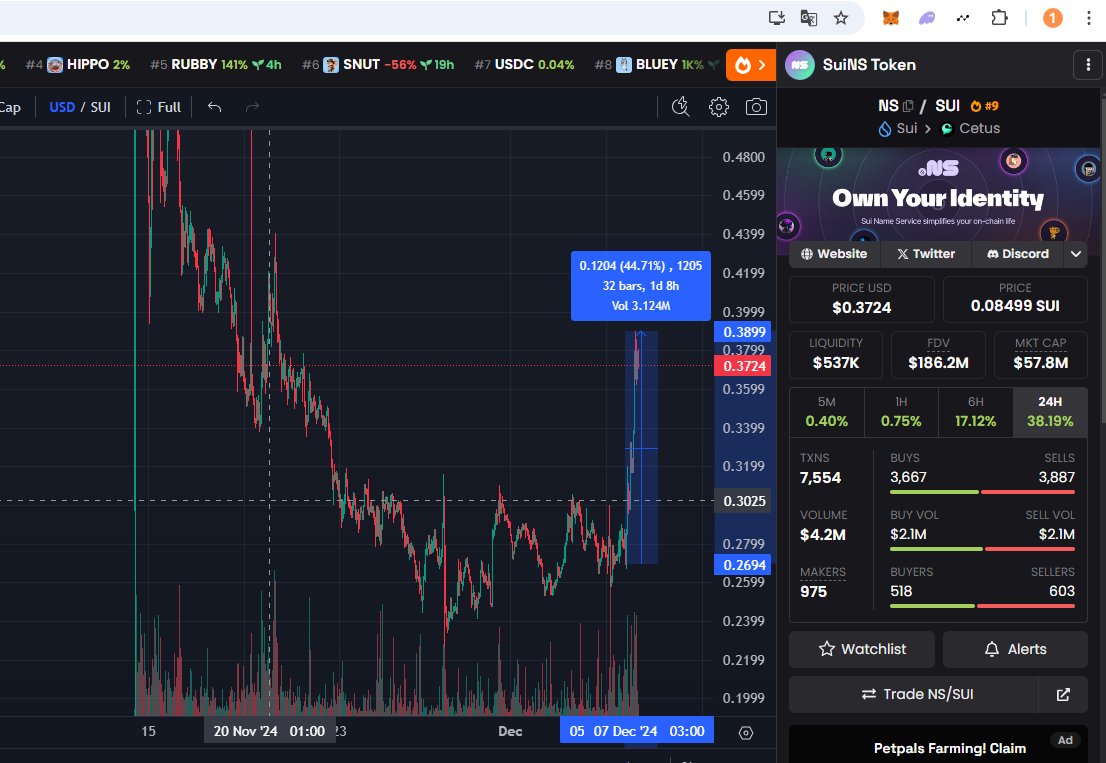Image resolution: width=1106 pixels, height=763 pixels.
Task: Switch chart price to SUI
Action: pyautogui.click(x=101, y=107)
